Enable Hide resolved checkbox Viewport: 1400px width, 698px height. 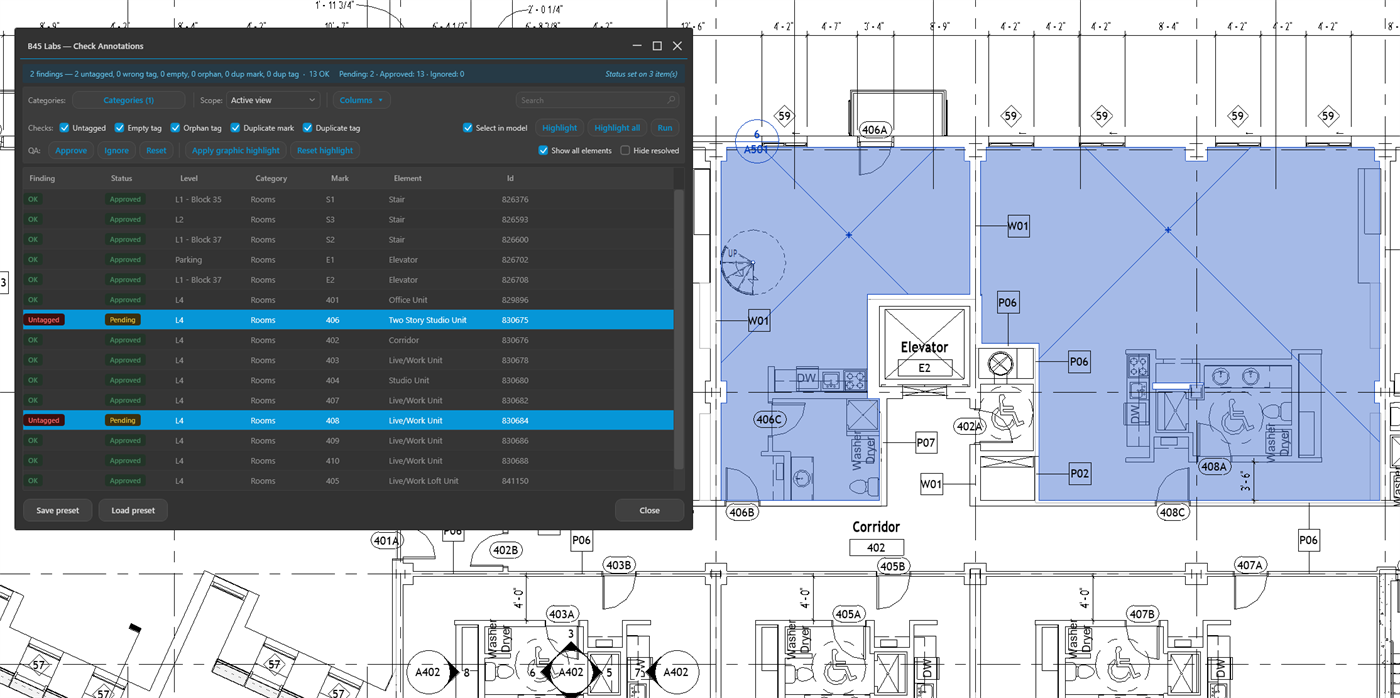point(625,151)
